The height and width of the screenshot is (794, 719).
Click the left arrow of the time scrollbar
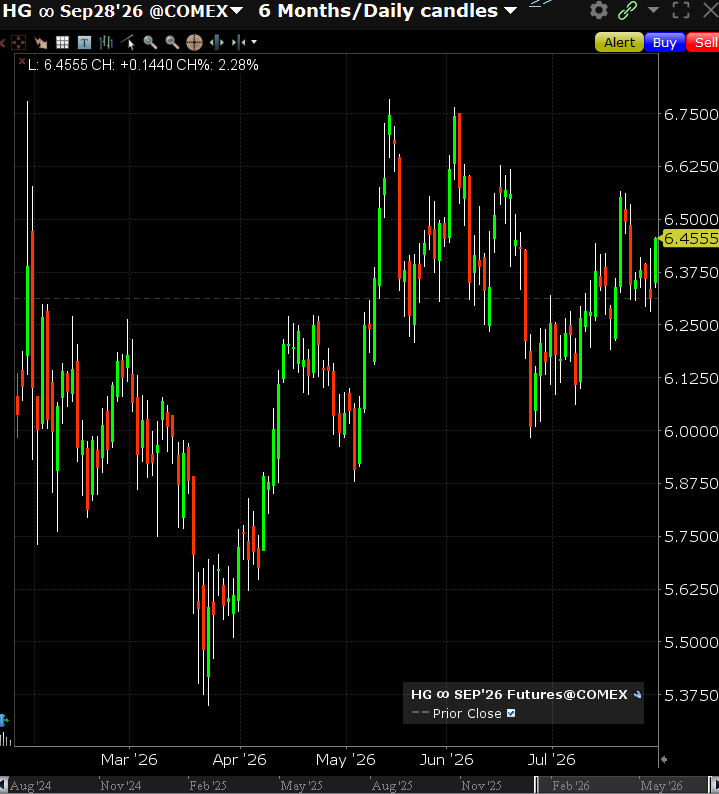click(x=4, y=785)
